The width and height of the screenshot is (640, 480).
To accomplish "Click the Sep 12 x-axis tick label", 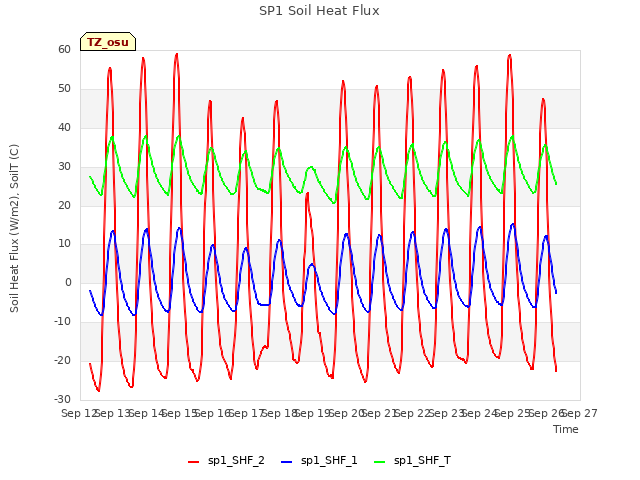I will (x=79, y=413).
